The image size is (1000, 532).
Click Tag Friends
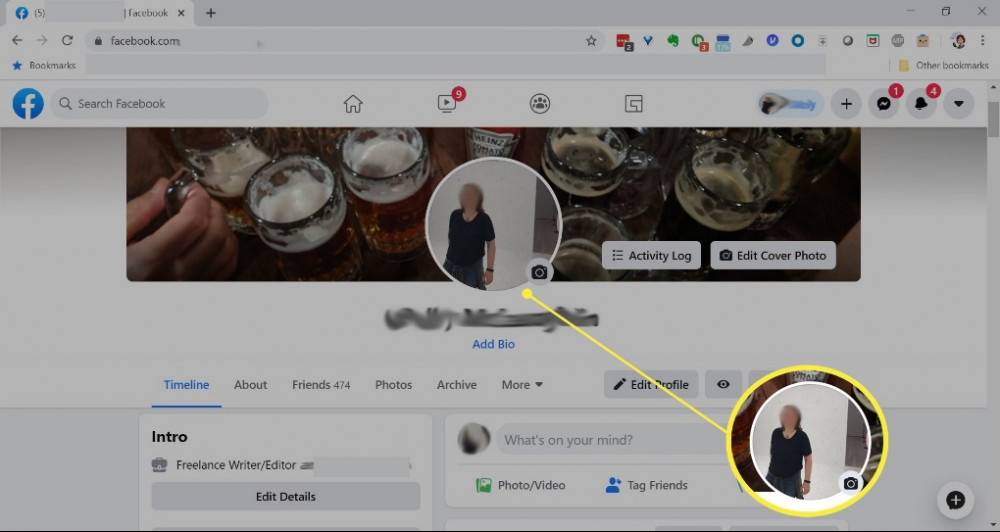647,485
